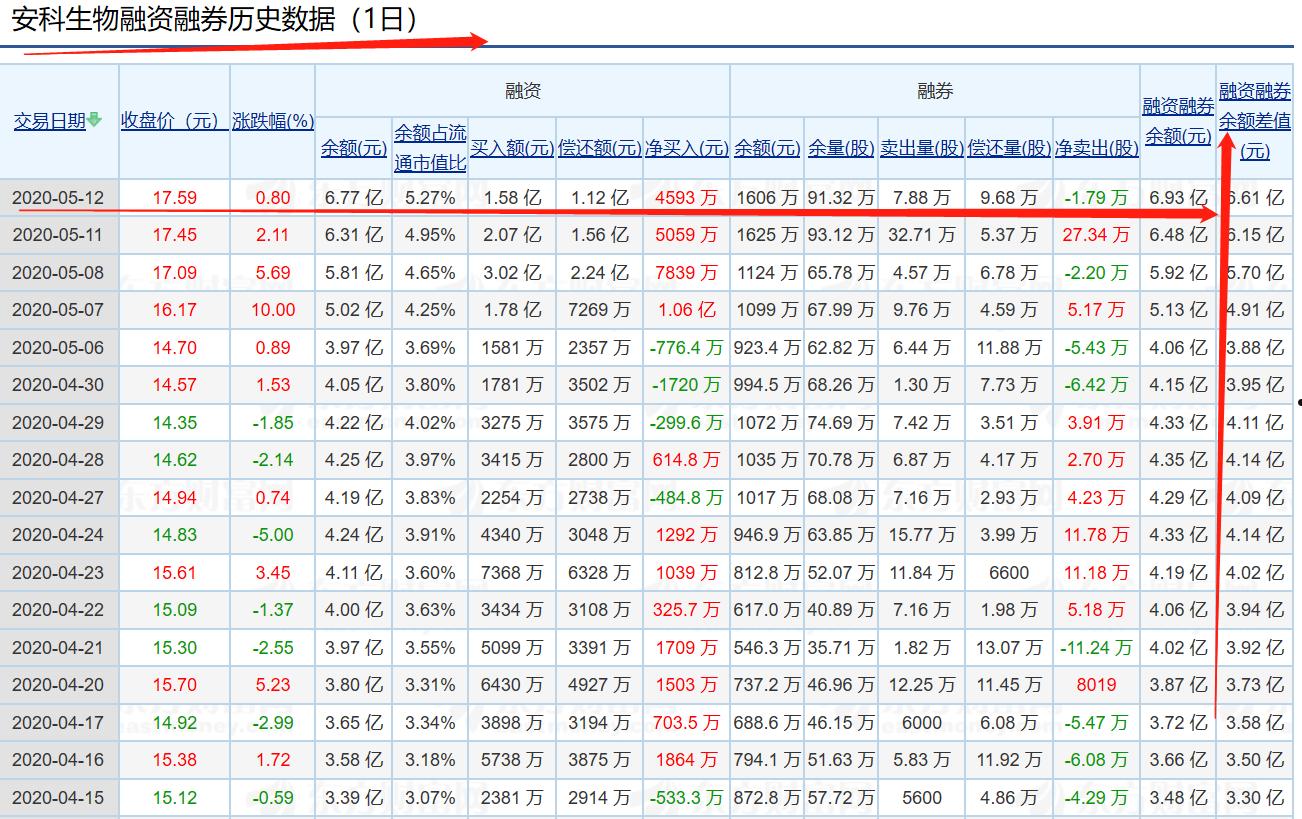1302x819 pixels.
Task: Sort by 卖出量(股) column
Action: click(922, 149)
